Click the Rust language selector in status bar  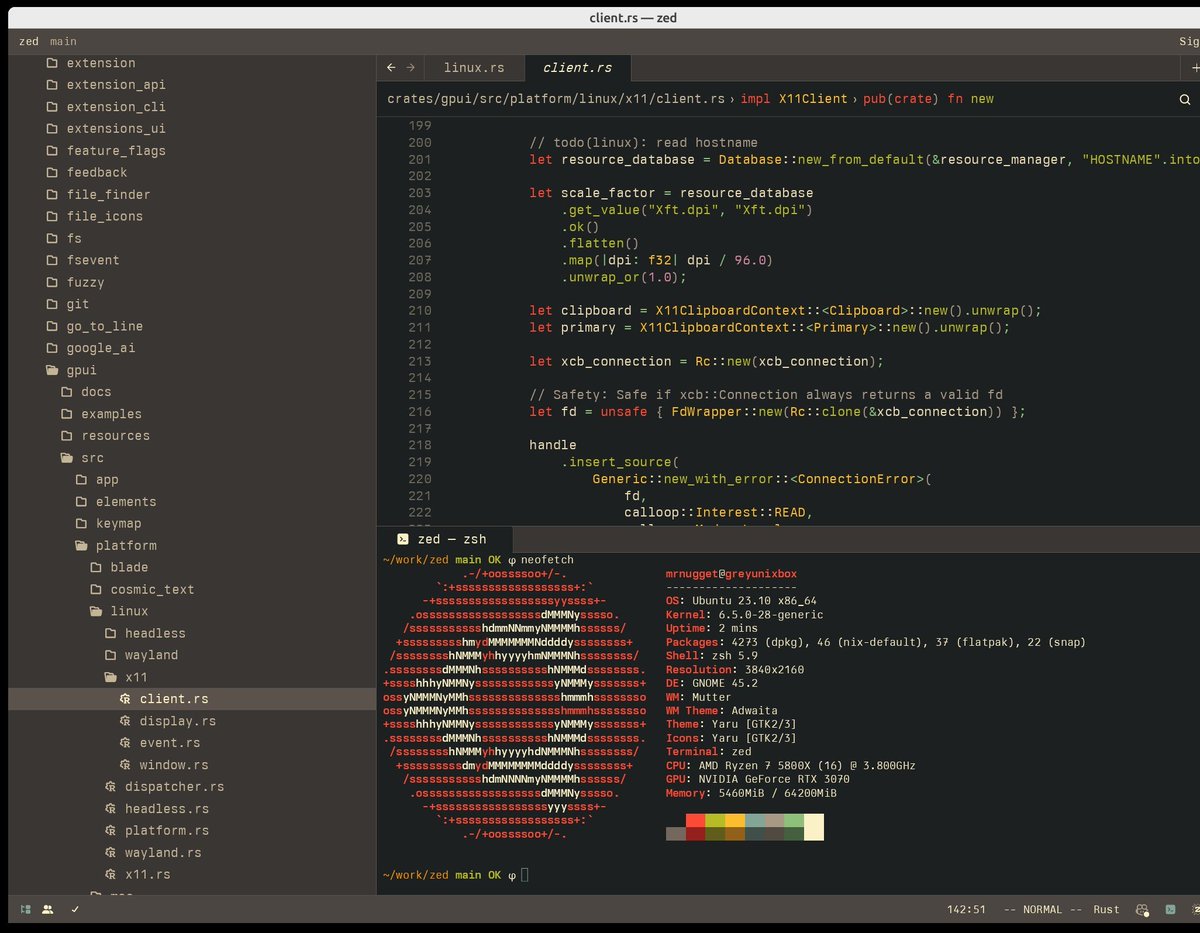[x=1107, y=910]
